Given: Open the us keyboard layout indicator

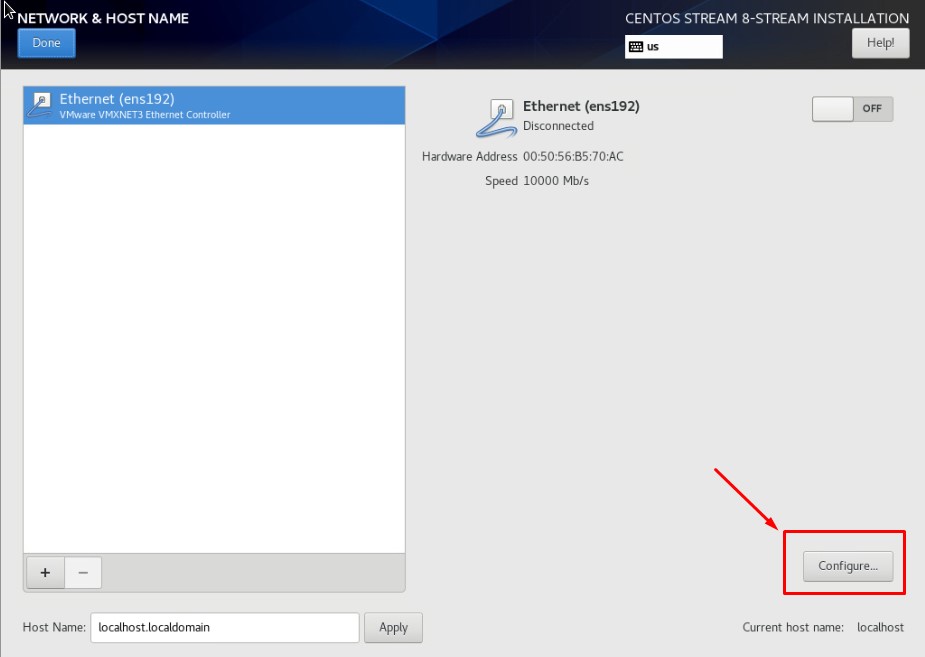Looking at the screenshot, I should 674,47.
